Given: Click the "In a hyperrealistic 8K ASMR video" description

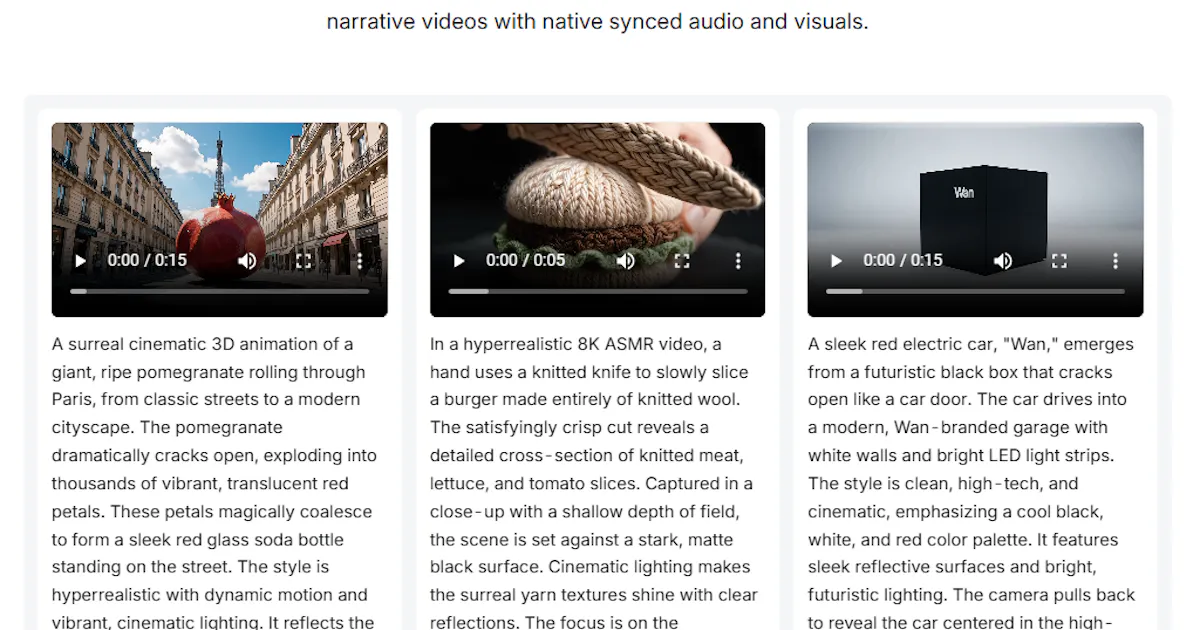Looking at the screenshot, I should pyautogui.click(x=594, y=482).
